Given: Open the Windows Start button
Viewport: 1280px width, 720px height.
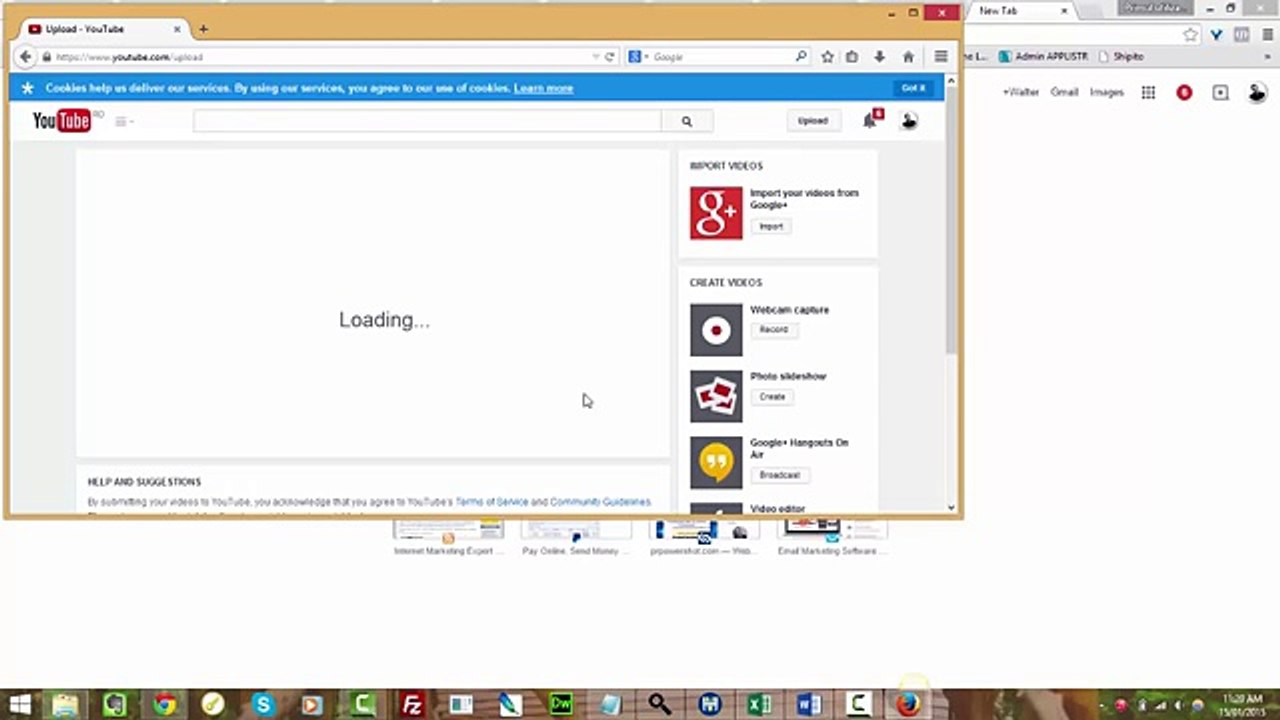Looking at the screenshot, I should [x=19, y=705].
